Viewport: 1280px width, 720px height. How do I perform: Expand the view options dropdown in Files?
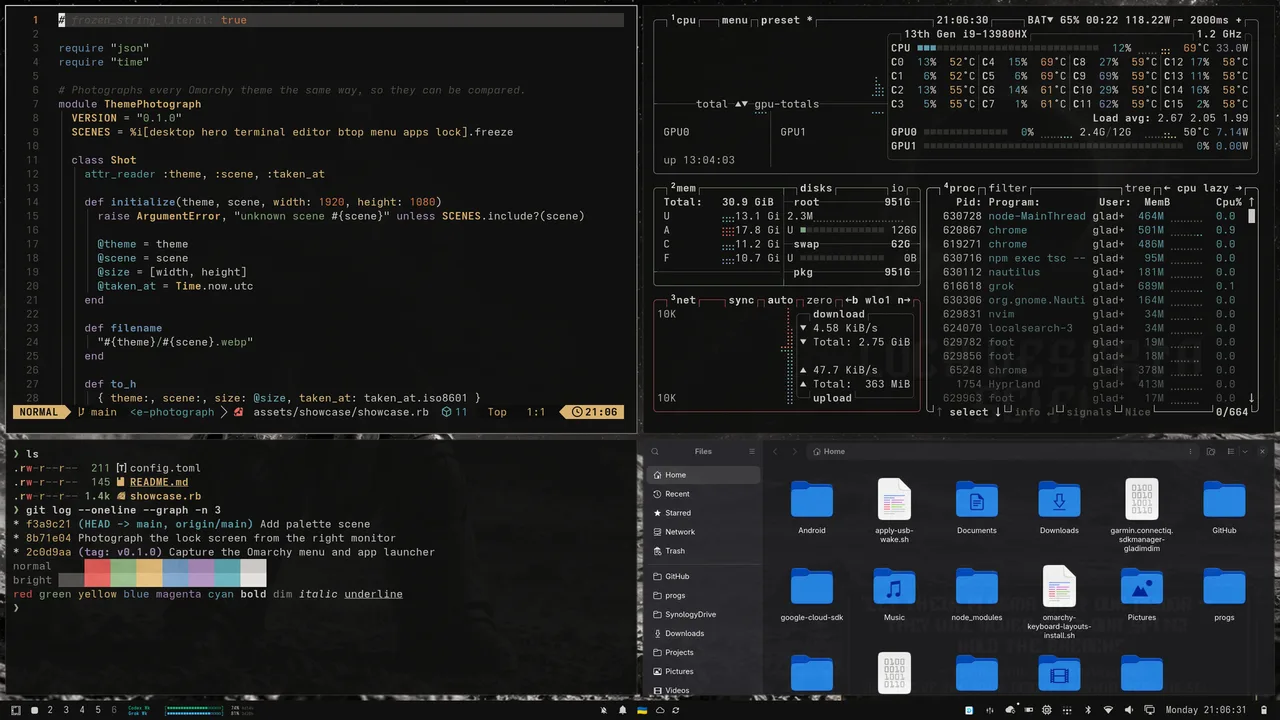coord(1243,451)
